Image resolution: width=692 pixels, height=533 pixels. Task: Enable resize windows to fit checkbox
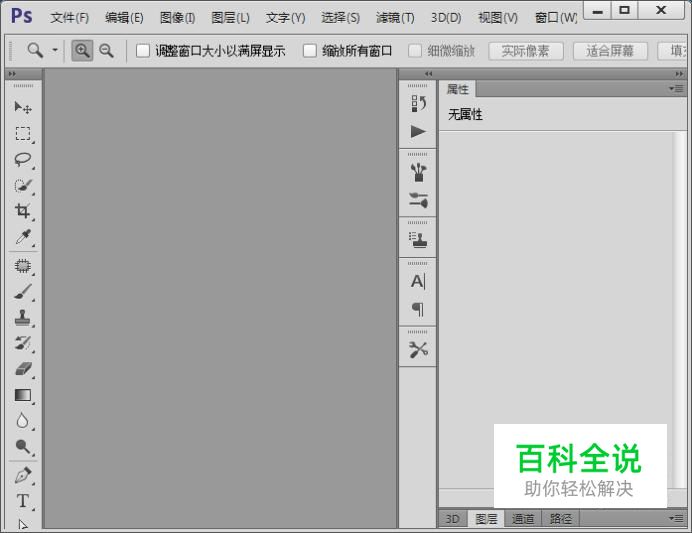click(x=143, y=51)
